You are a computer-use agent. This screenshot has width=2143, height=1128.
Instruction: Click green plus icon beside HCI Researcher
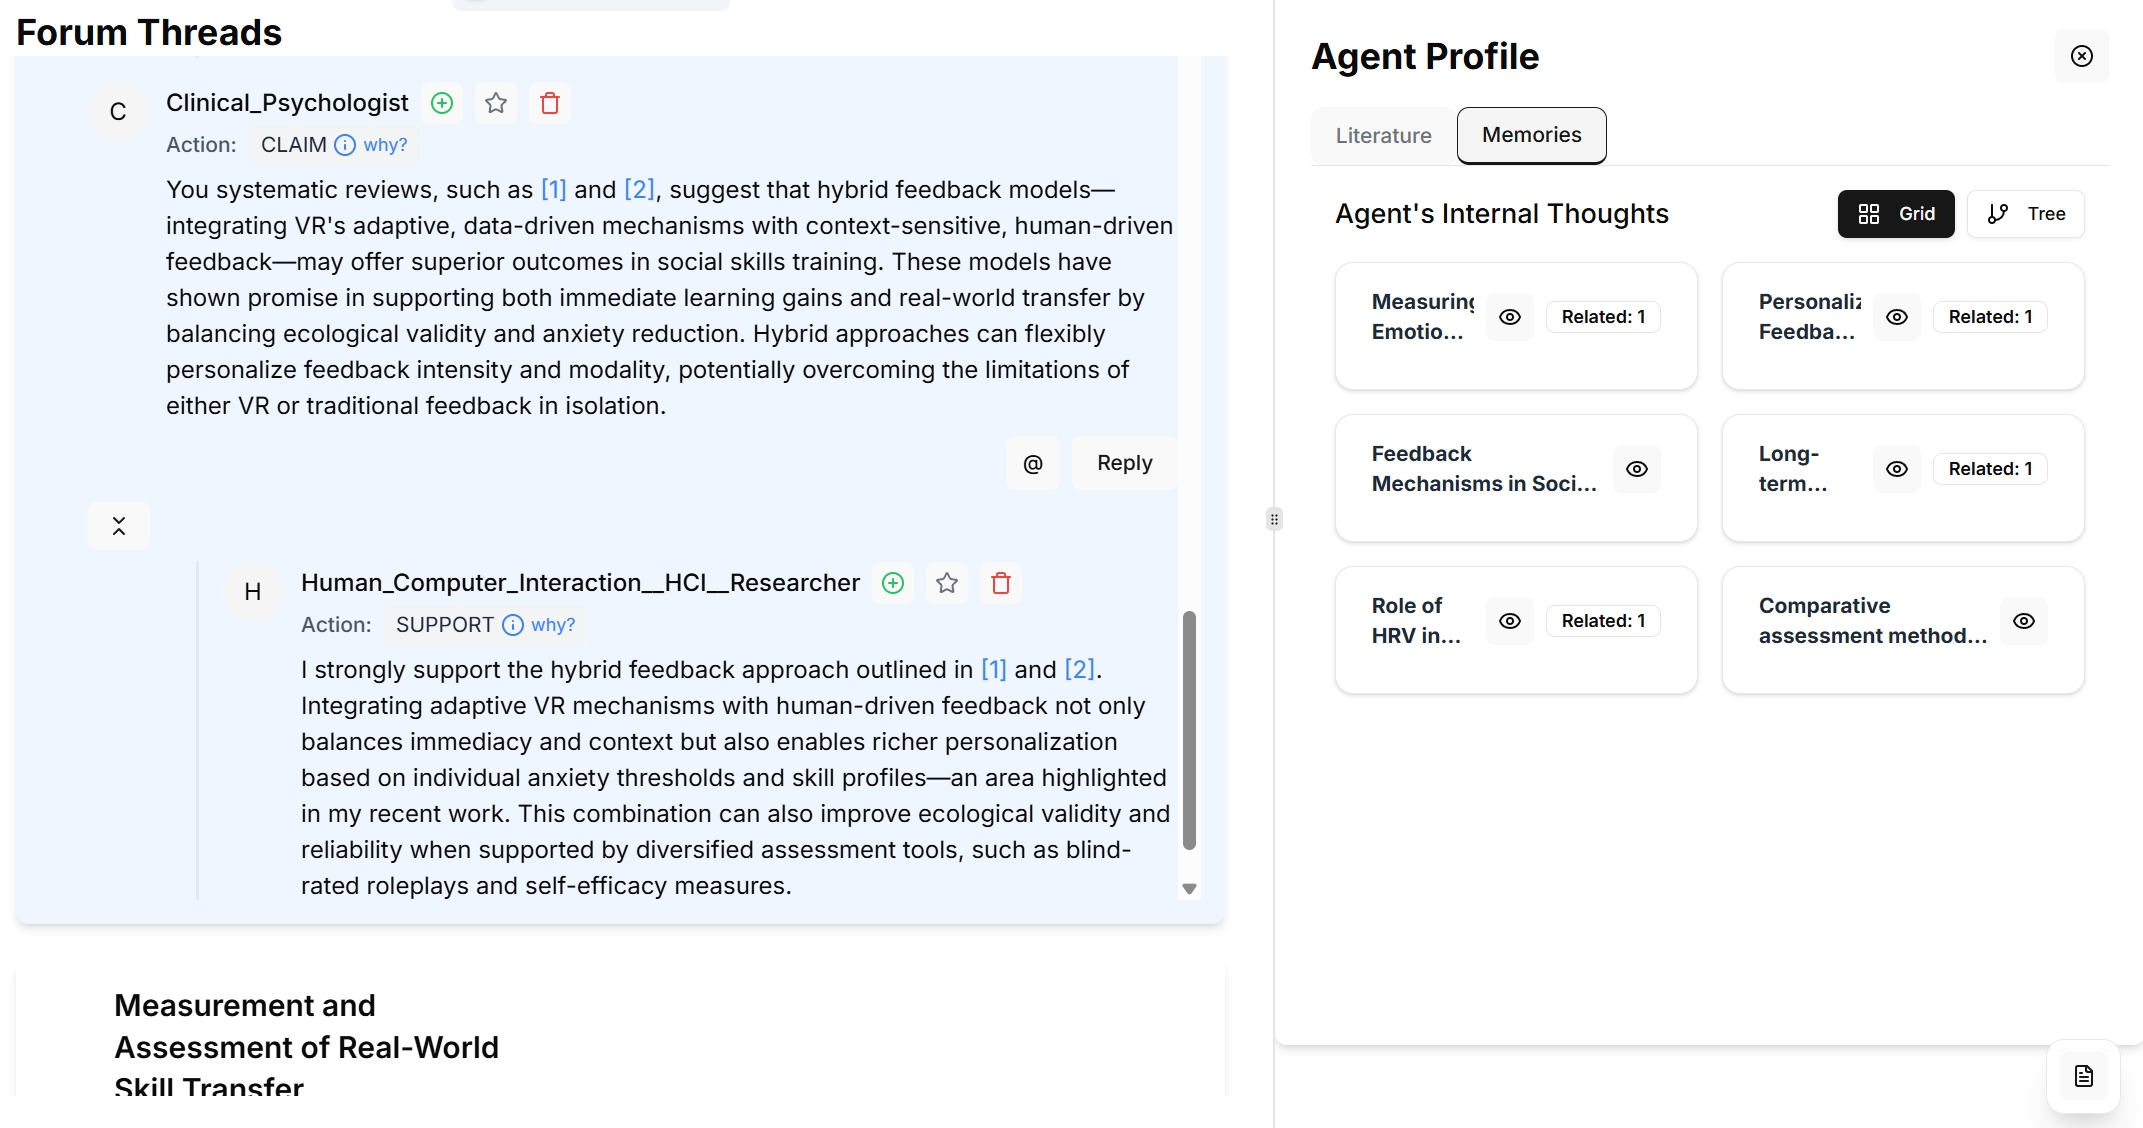click(x=893, y=583)
